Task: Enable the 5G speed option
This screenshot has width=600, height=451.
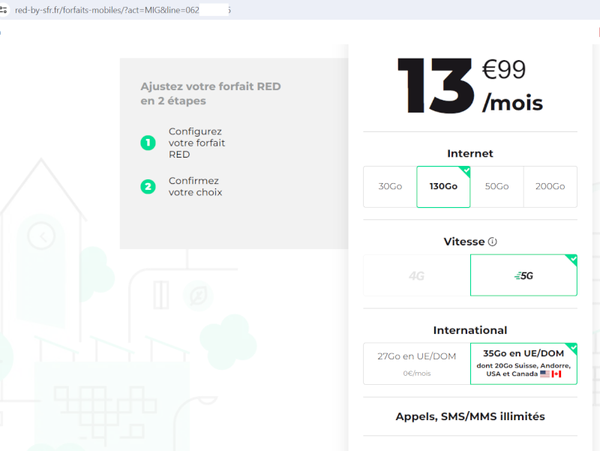Action: click(x=523, y=276)
